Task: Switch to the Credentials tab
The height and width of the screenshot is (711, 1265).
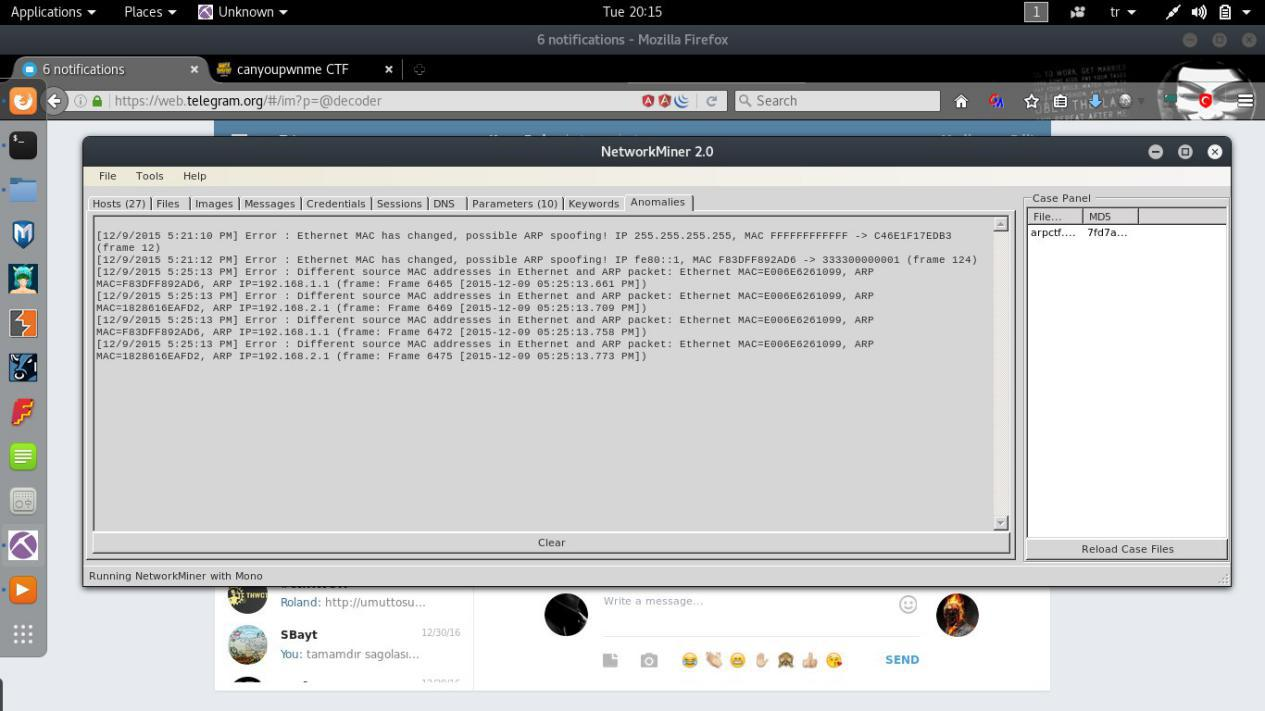Action: [336, 203]
